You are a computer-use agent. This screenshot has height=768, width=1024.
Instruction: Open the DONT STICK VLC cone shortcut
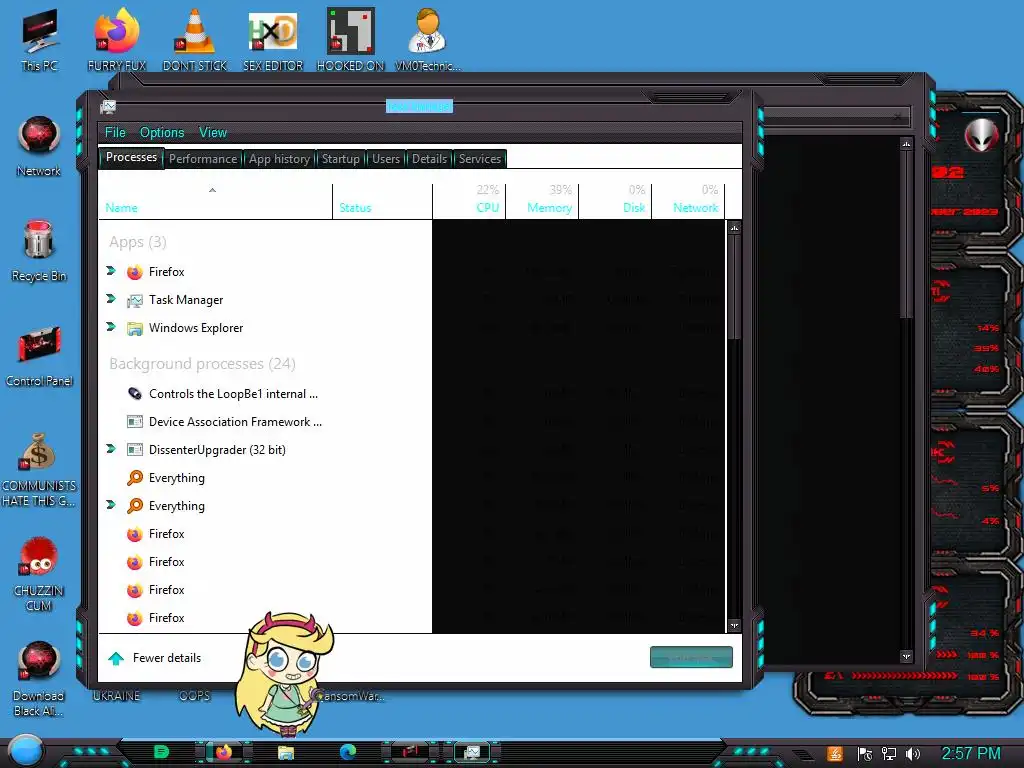pos(195,39)
